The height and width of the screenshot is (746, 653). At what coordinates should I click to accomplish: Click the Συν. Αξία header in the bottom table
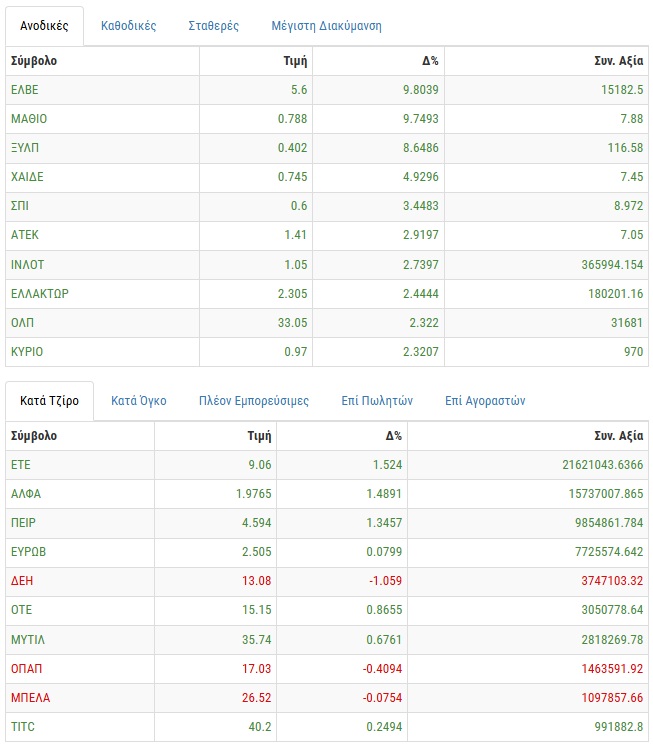619,436
